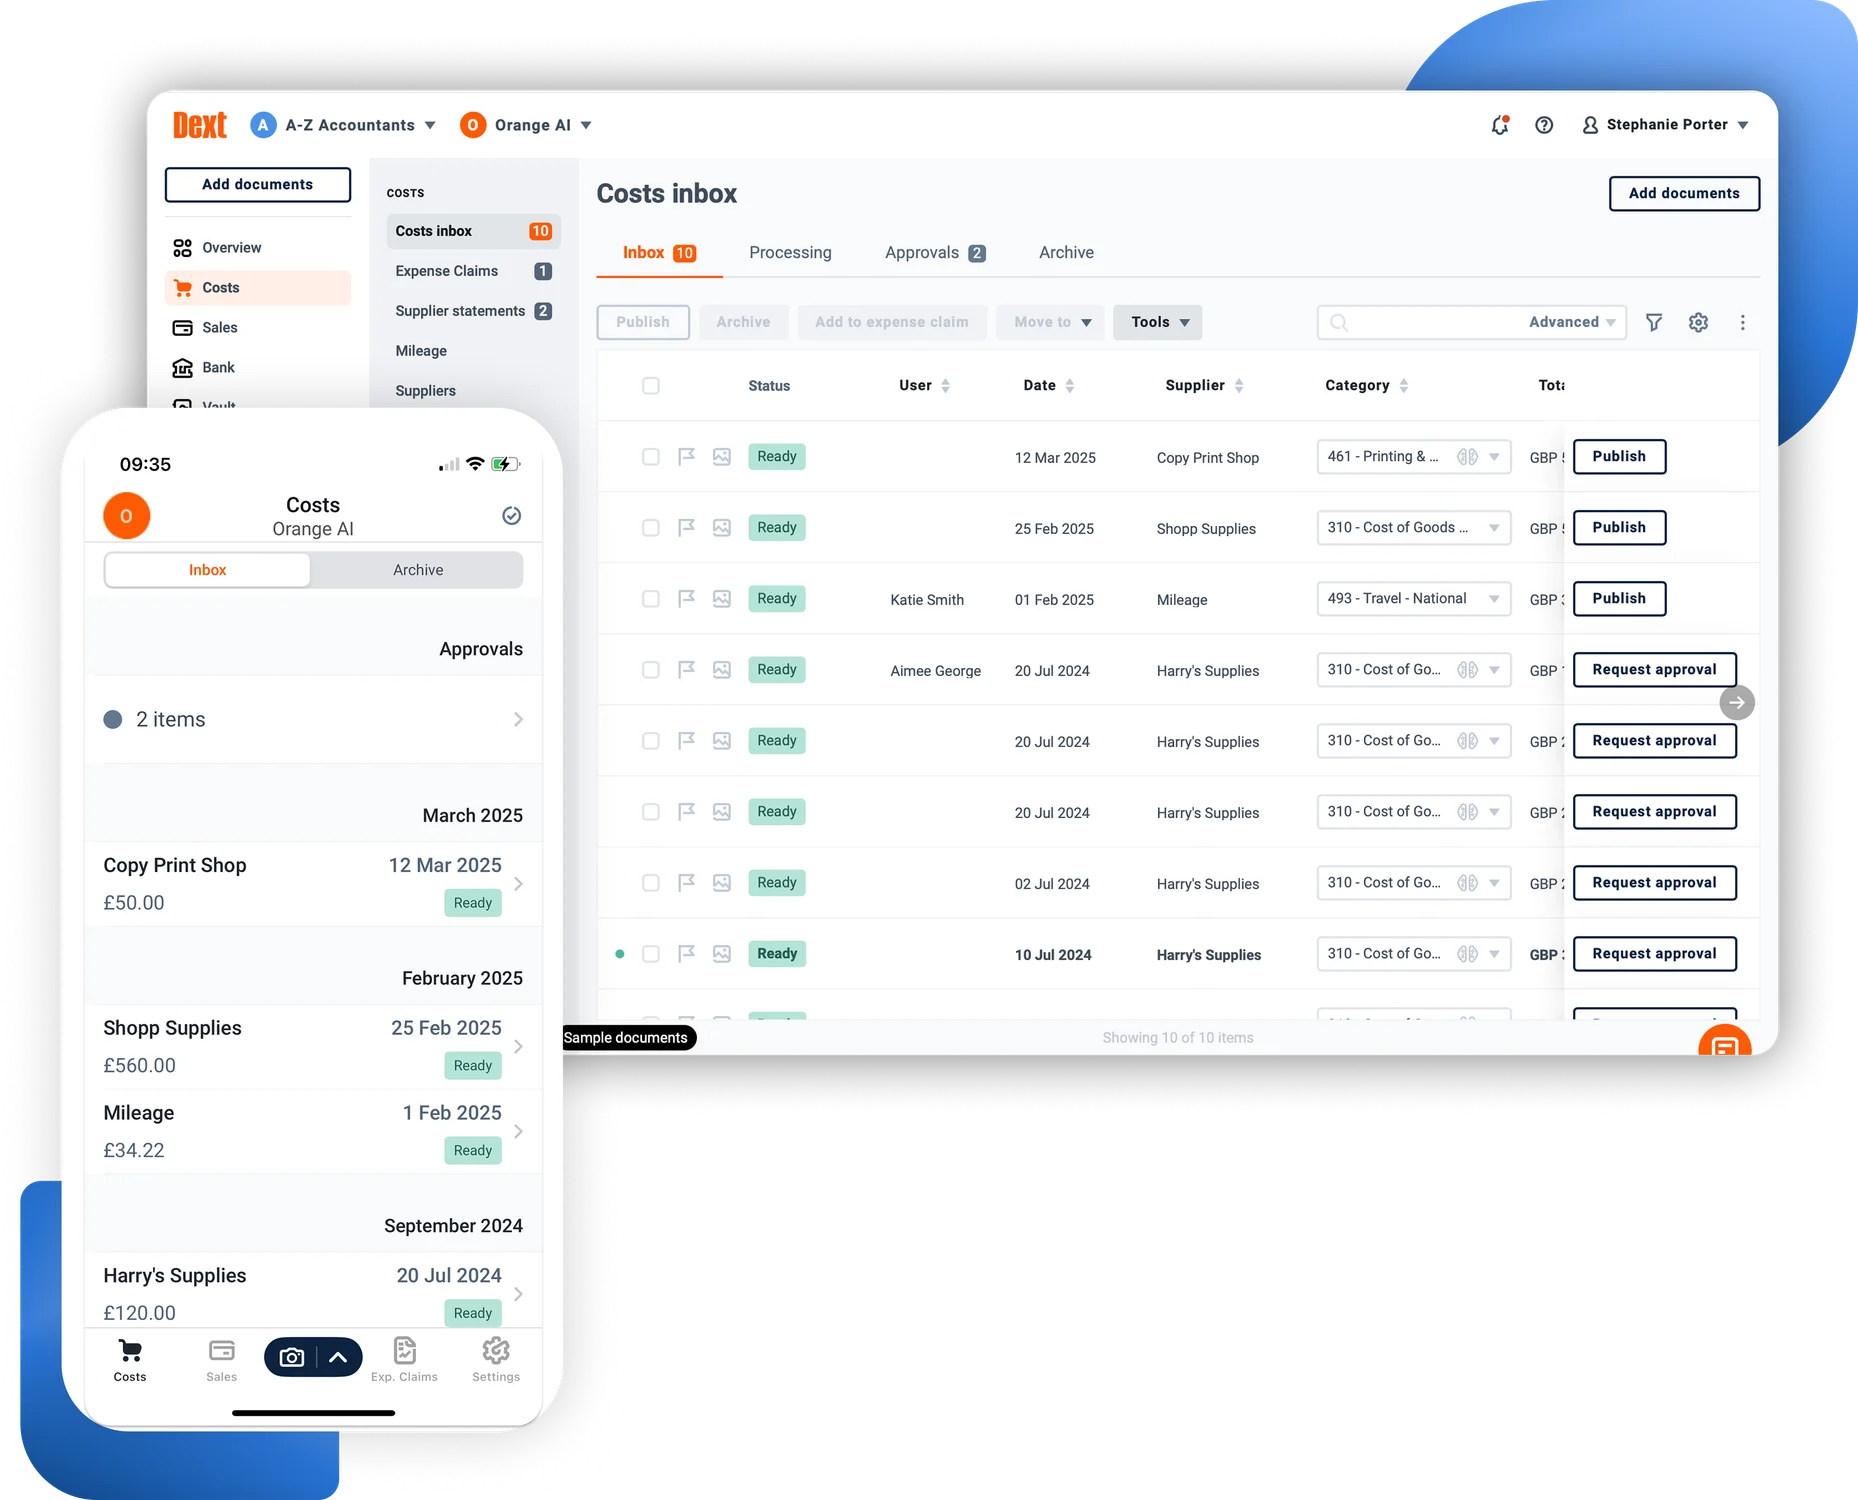Tick checkbox for Aimee George row
Image resolution: width=1858 pixels, height=1500 pixels.
[651, 670]
